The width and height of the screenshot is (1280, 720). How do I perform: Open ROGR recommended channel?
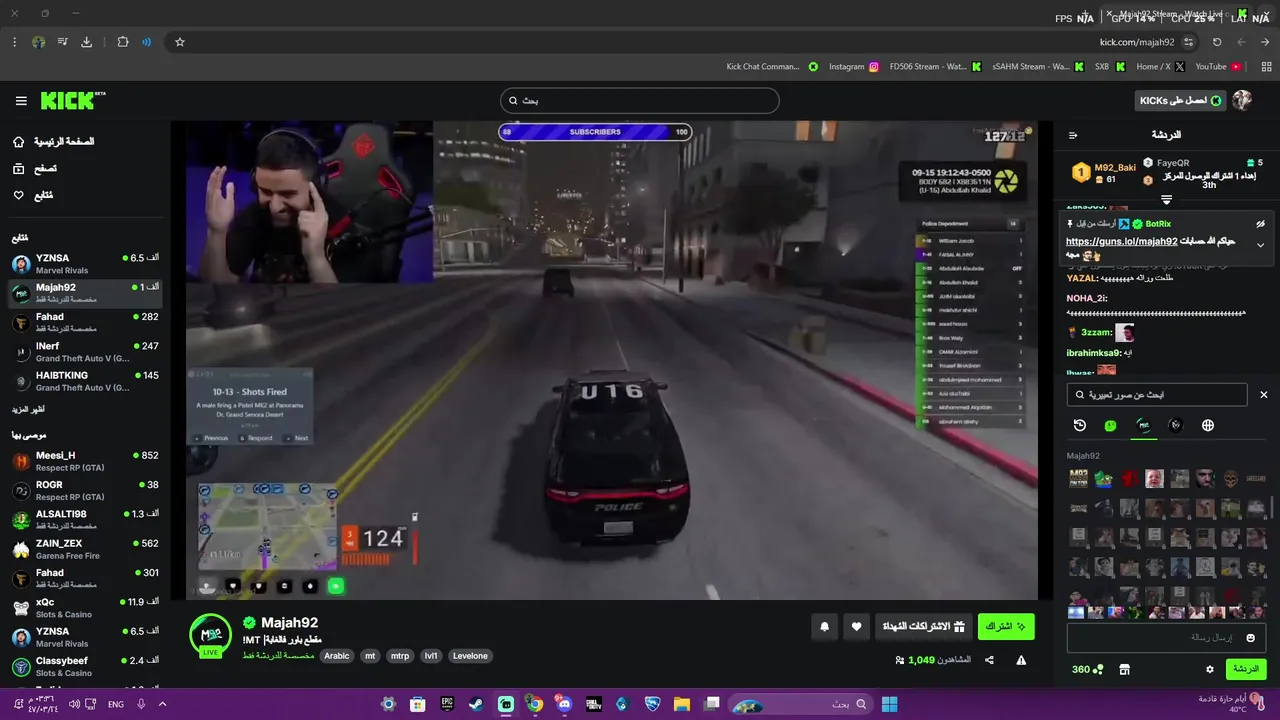tap(85, 490)
